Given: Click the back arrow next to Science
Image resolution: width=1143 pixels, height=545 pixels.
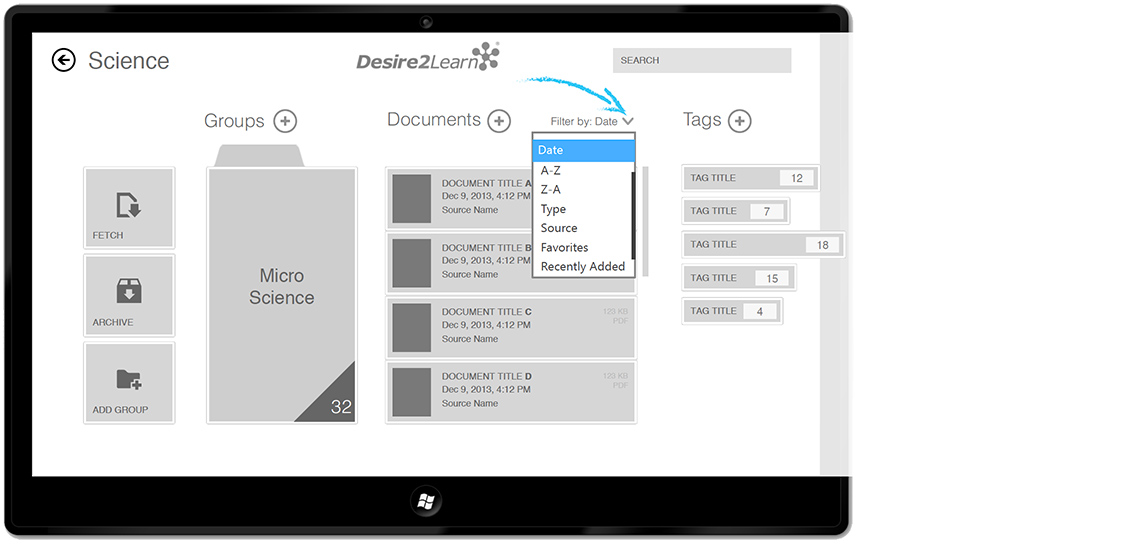Looking at the screenshot, I should point(63,61).
